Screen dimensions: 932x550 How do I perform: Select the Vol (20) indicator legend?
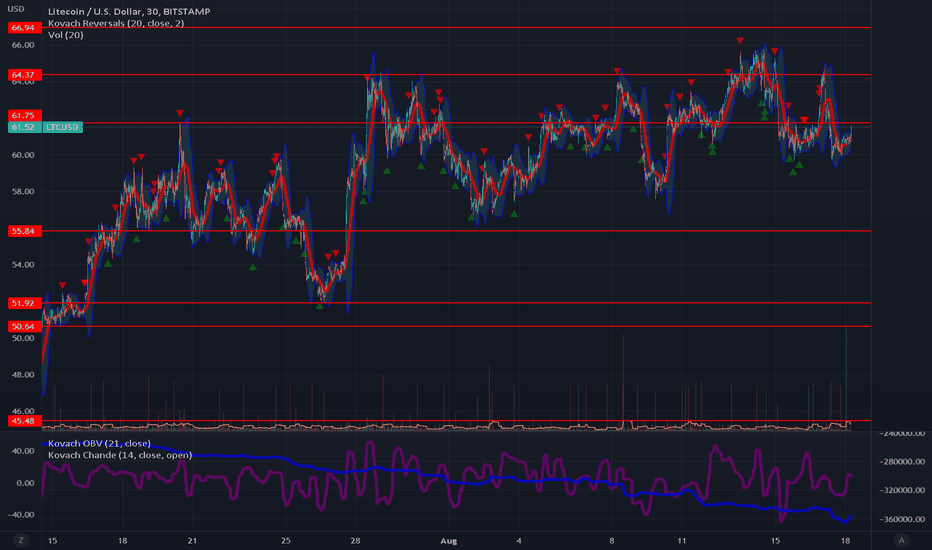65,35
